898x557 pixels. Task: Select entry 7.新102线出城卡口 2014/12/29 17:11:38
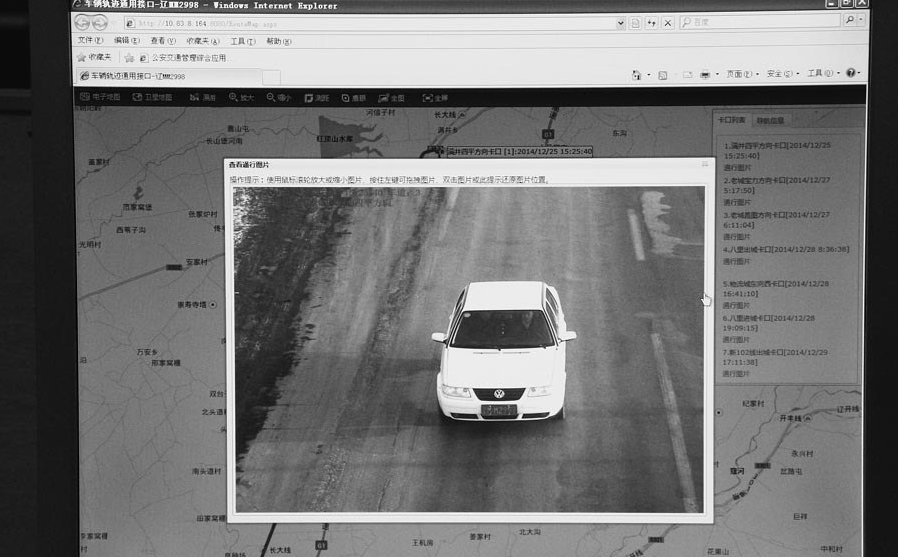pos(775,357)
